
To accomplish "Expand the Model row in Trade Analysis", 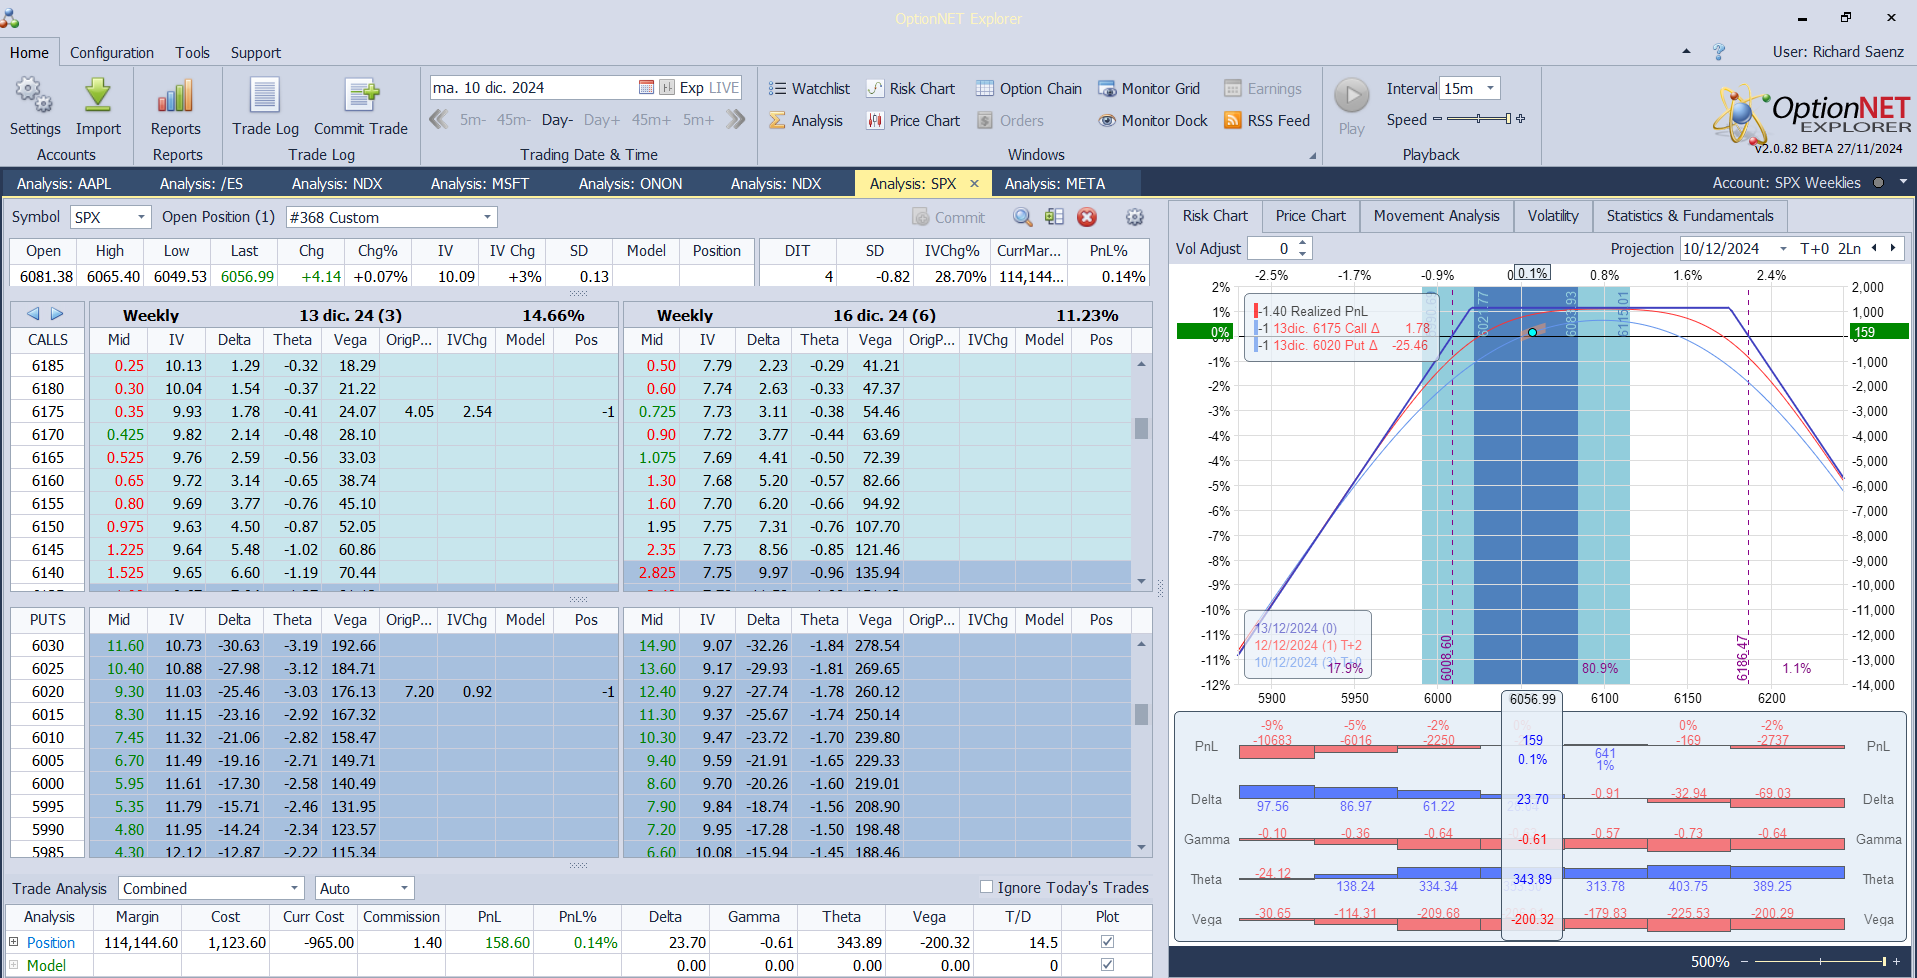I will (x=14, y=965).
